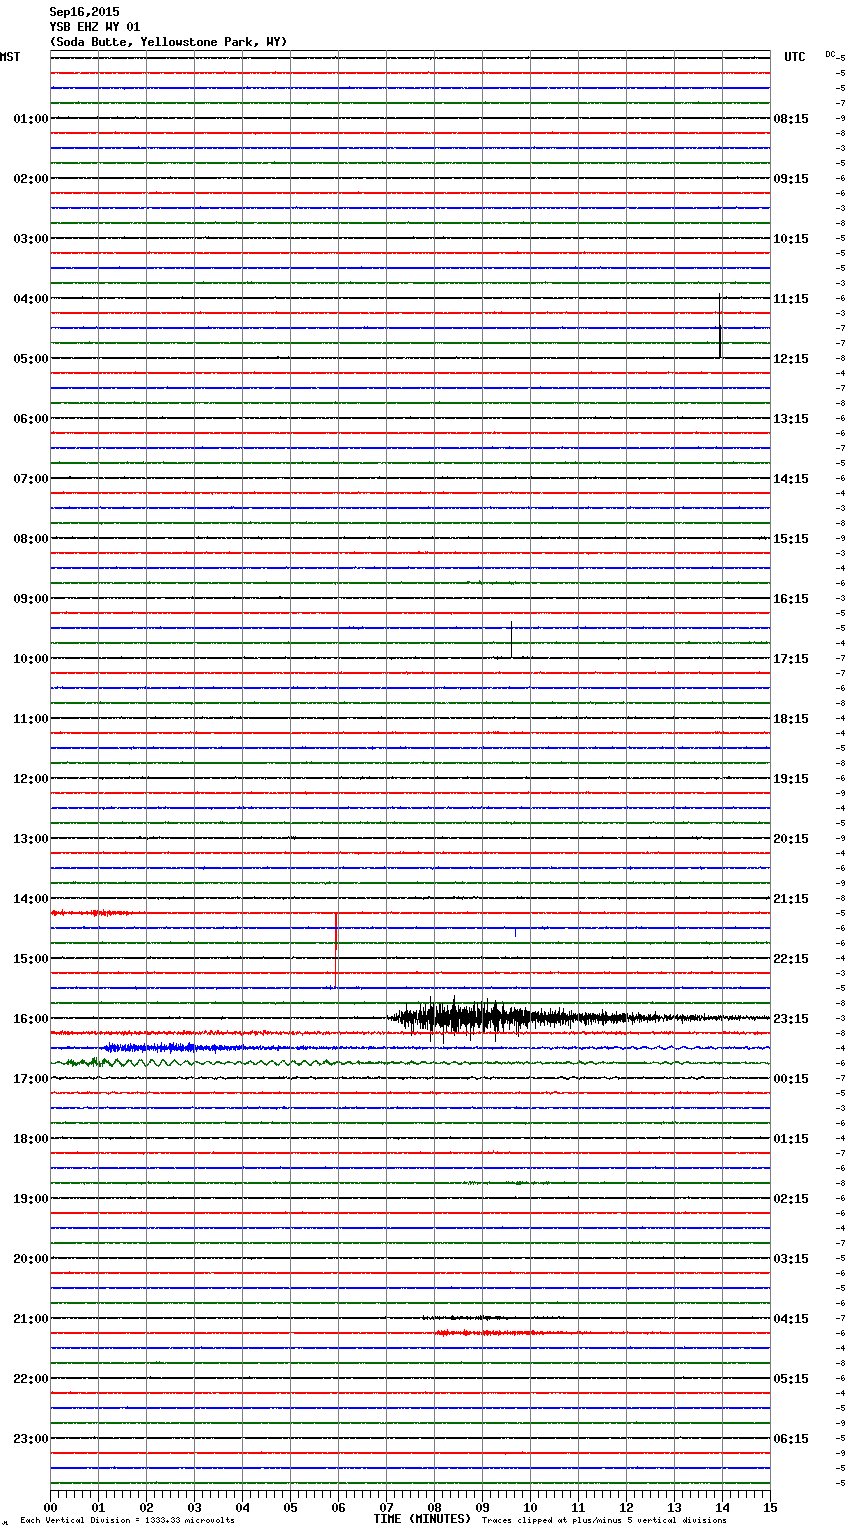The width and height of the screenshot is (850, 1534).
Task: Click the black spike near minute 14 above 05:00
Action: [719, 326]
